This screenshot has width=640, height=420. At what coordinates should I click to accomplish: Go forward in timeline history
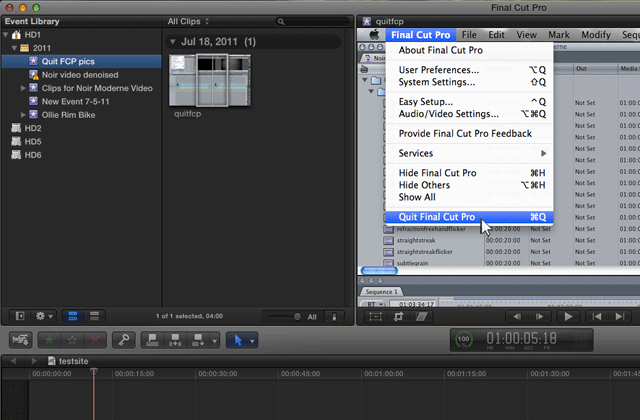[x=34, y=361]
